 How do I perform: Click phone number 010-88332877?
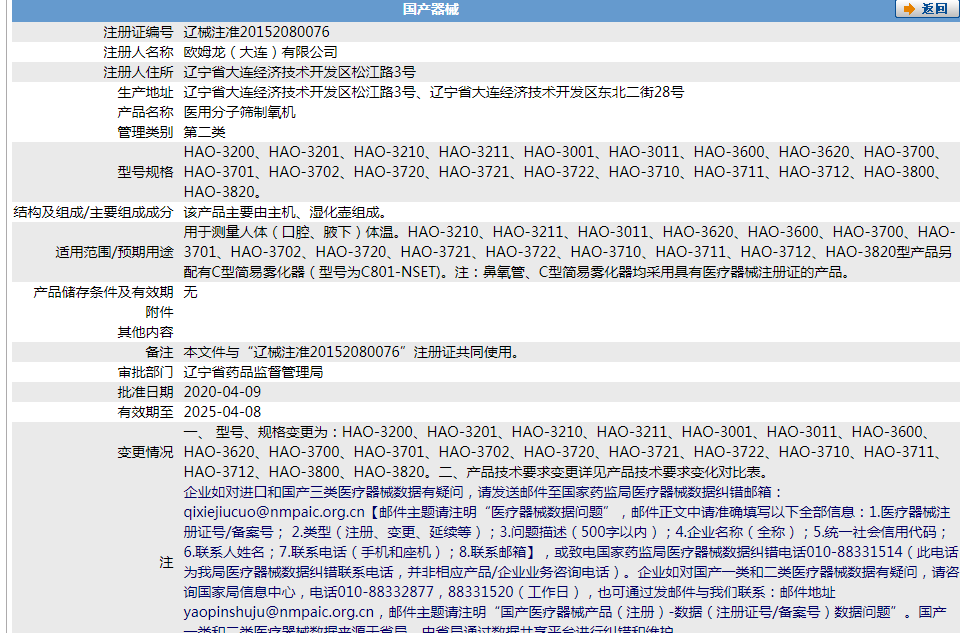pyautogui.click(x=386, y=593)
